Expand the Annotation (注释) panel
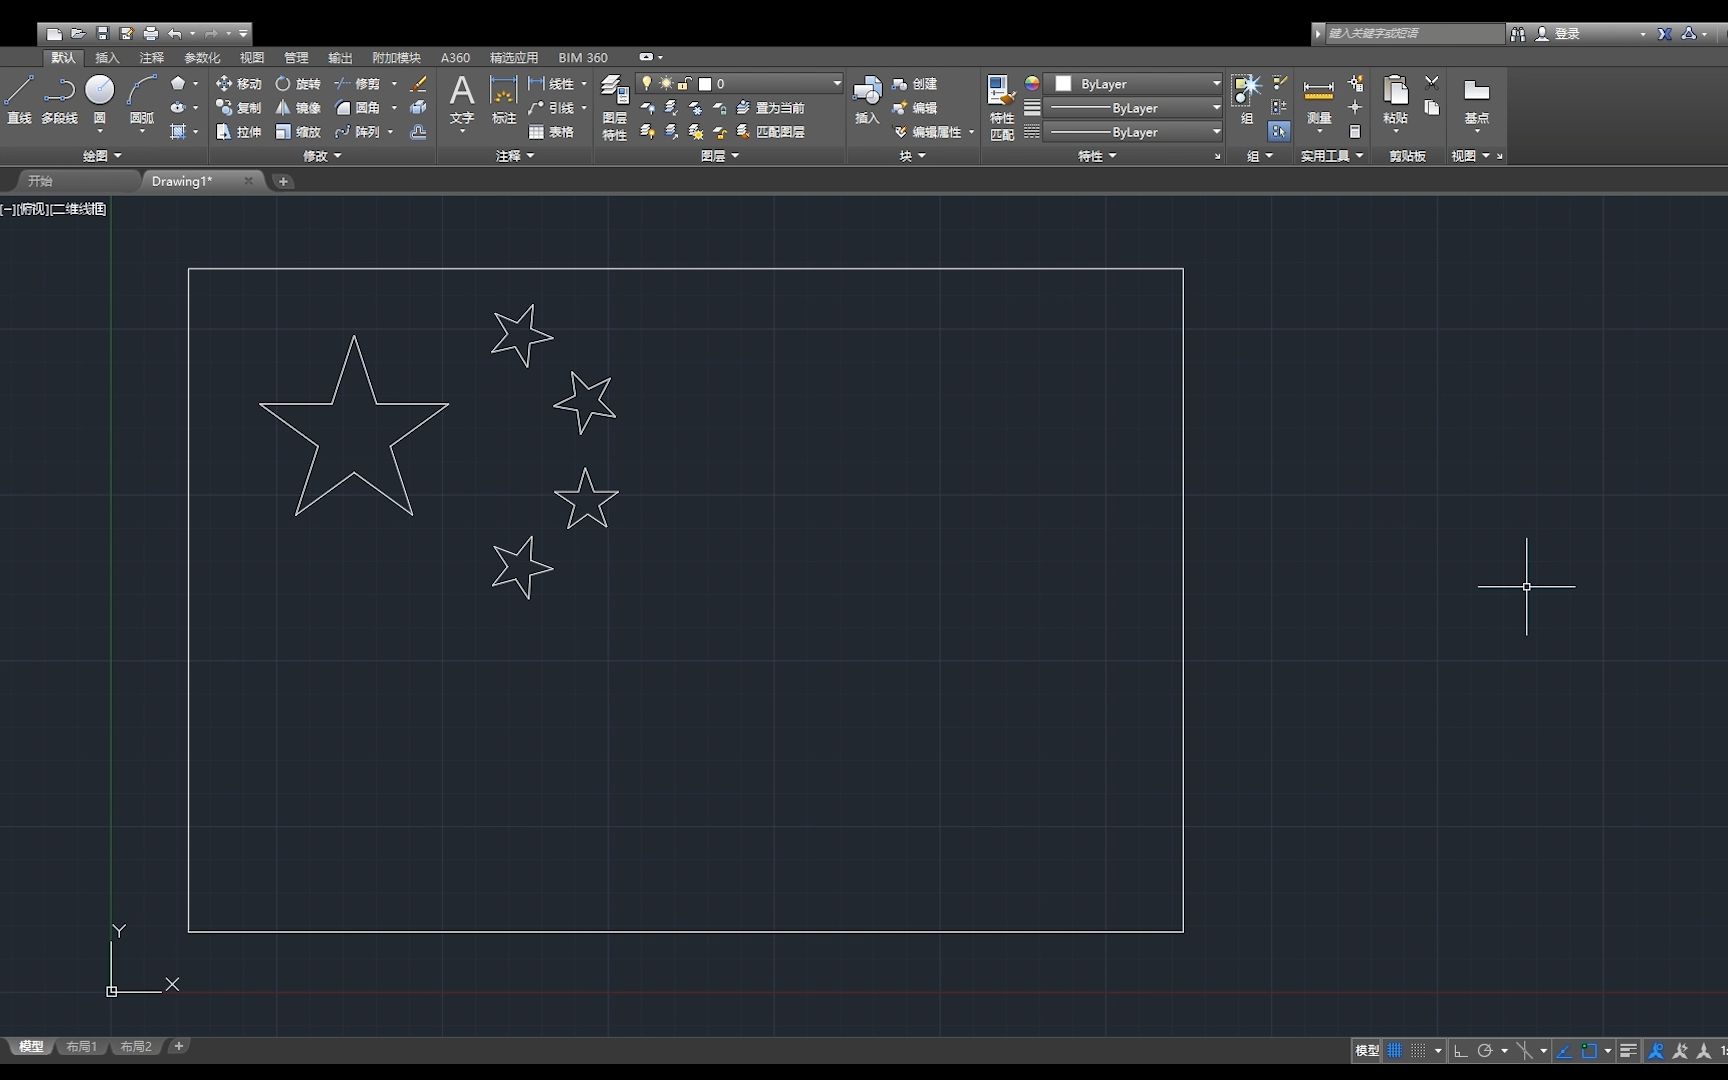The image size is (1728, 1080). [515, 156]
